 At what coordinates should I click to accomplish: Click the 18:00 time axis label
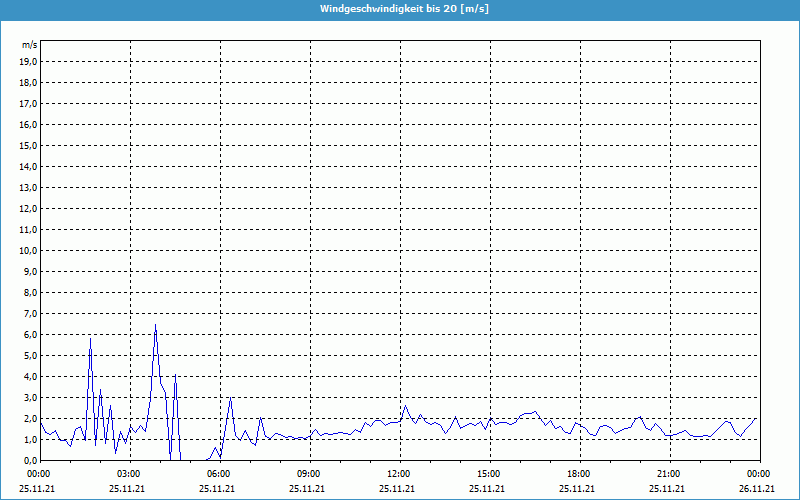tap(577, 473)
